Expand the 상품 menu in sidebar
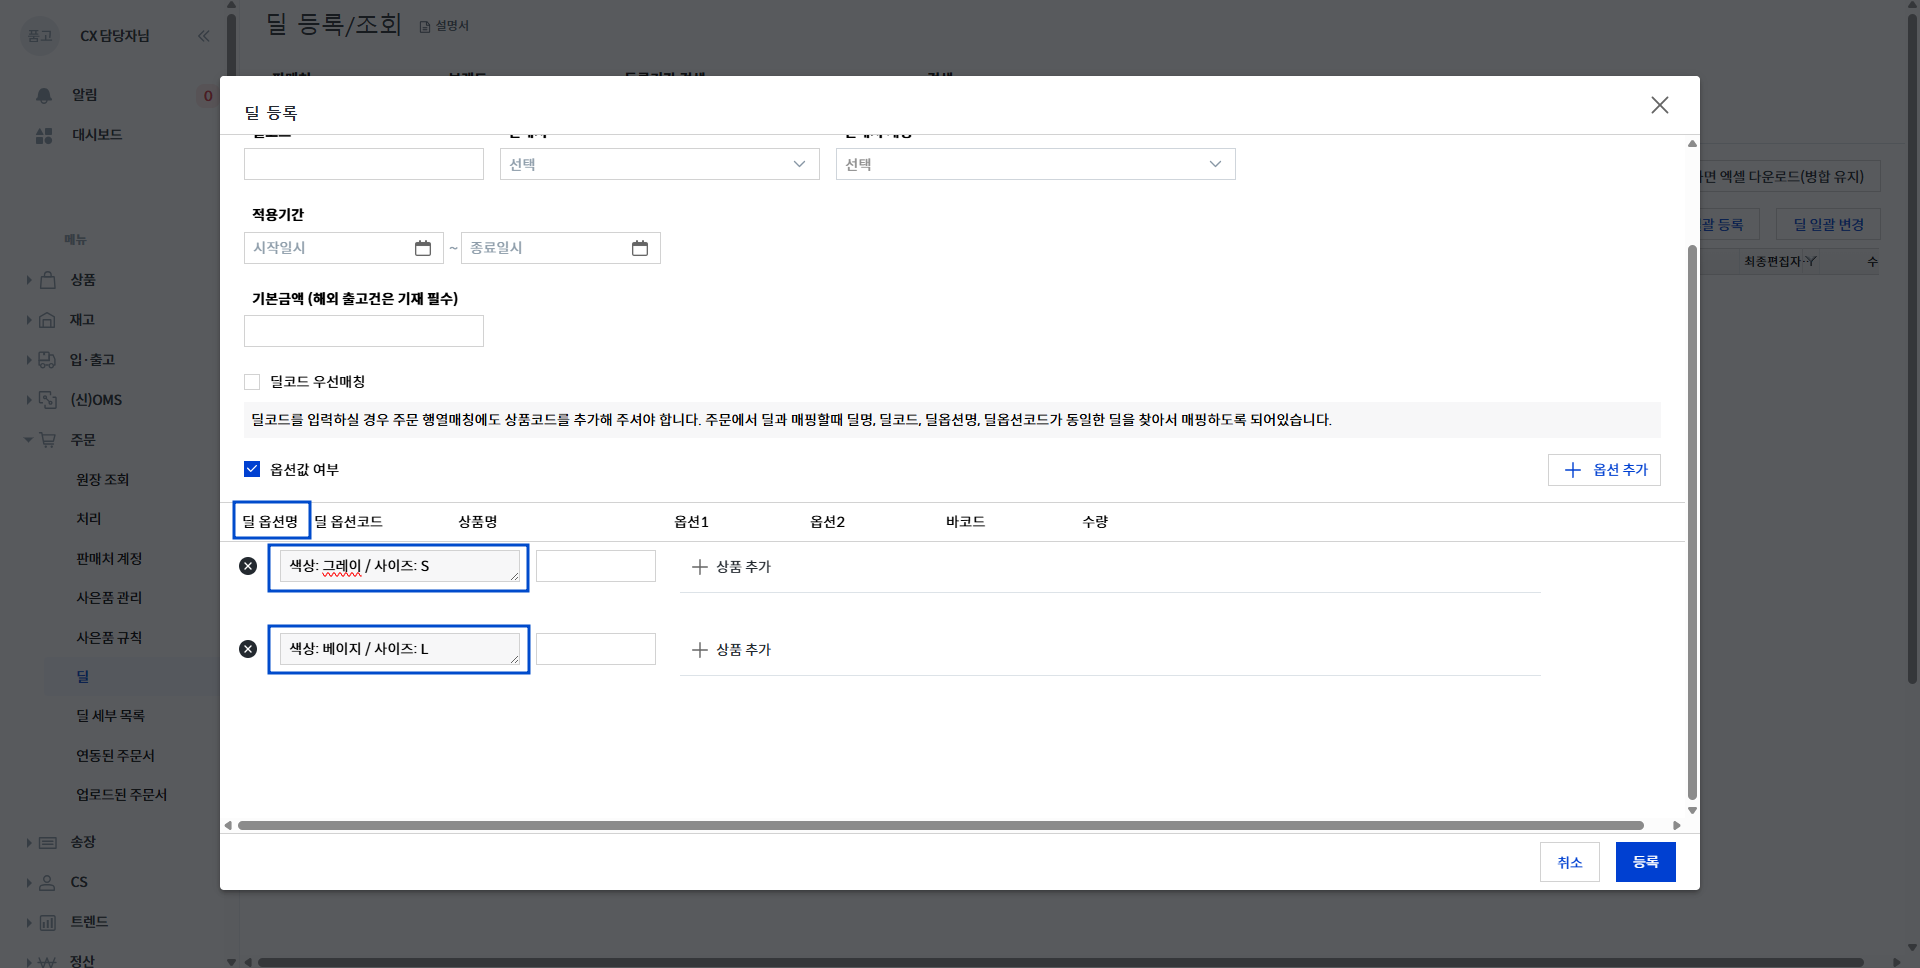Screen dimensions: 1920x968 82,280
